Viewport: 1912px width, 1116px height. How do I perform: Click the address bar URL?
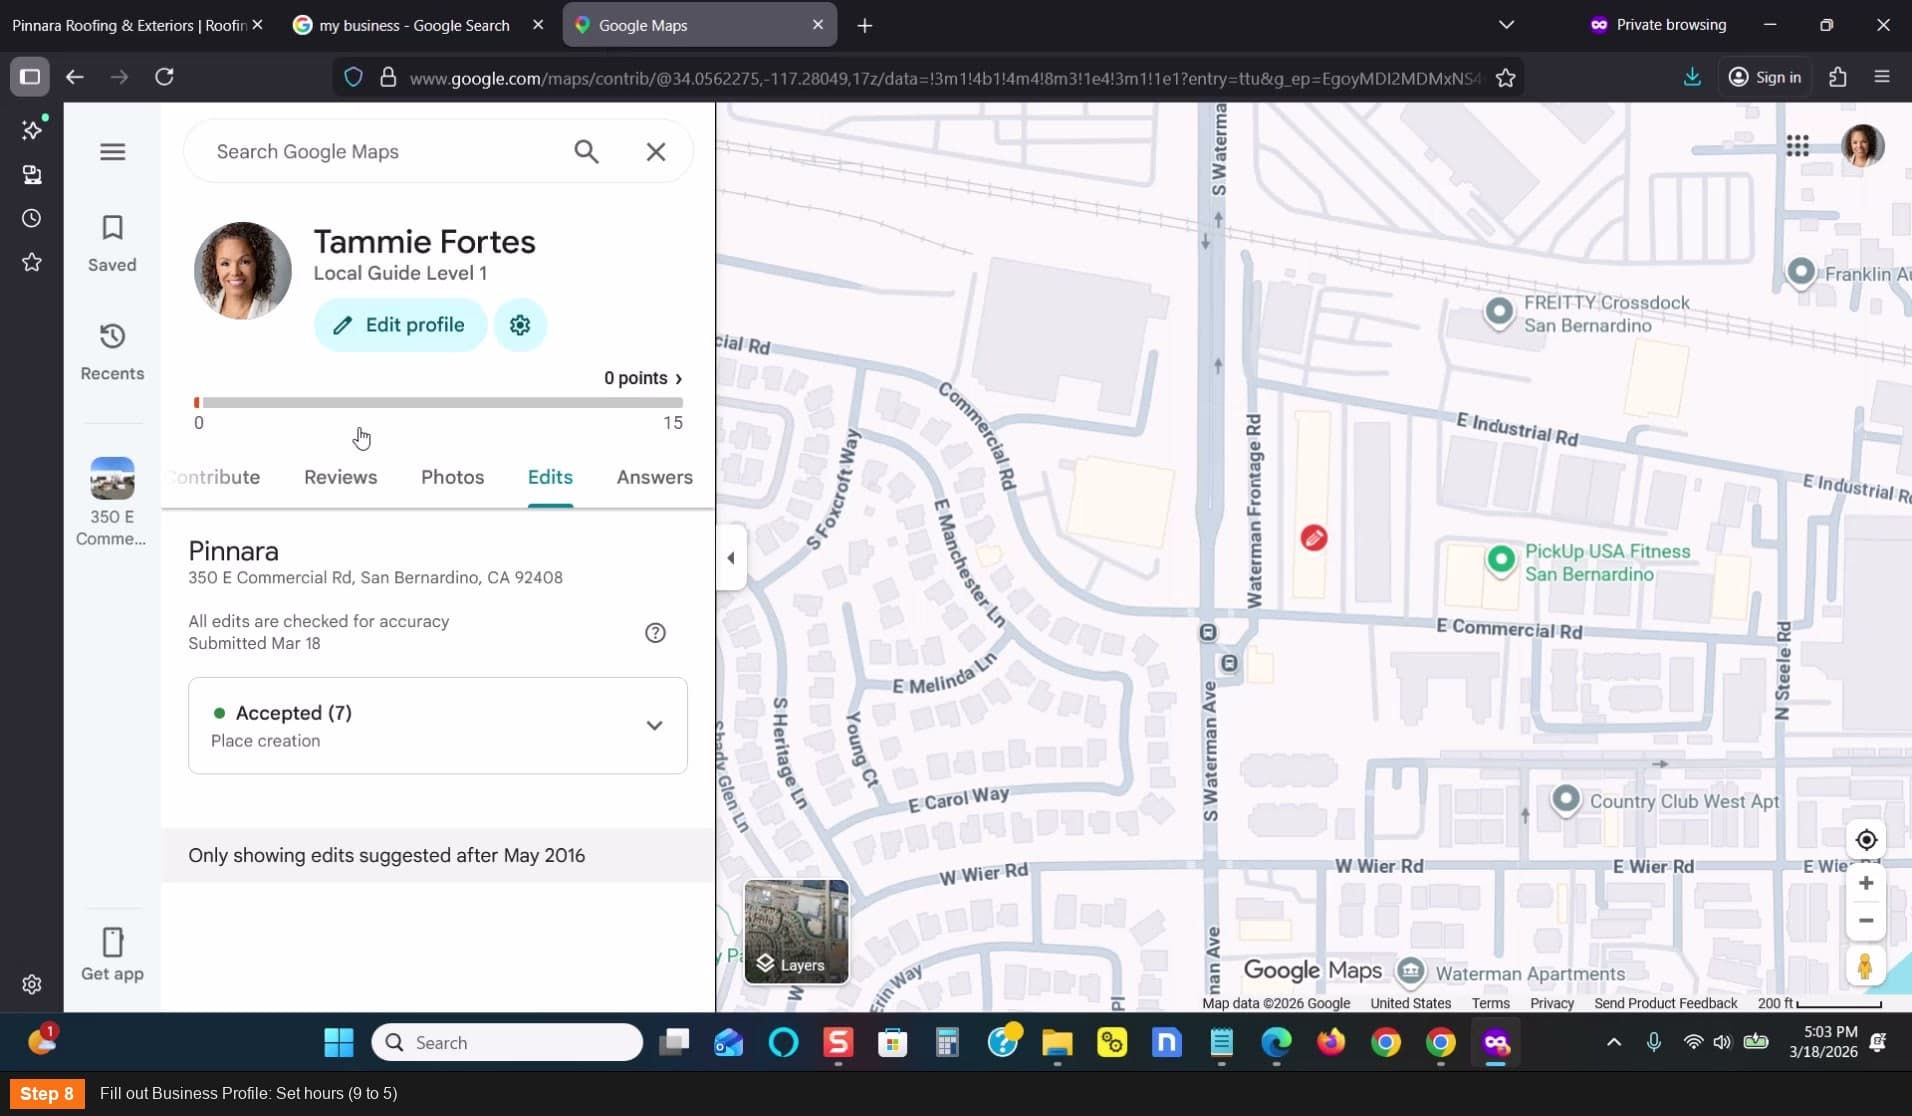coord(944,78)
